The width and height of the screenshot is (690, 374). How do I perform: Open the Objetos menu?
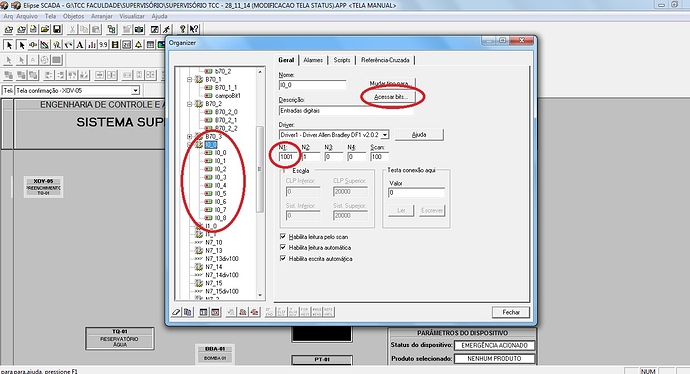tap(73, 16)
